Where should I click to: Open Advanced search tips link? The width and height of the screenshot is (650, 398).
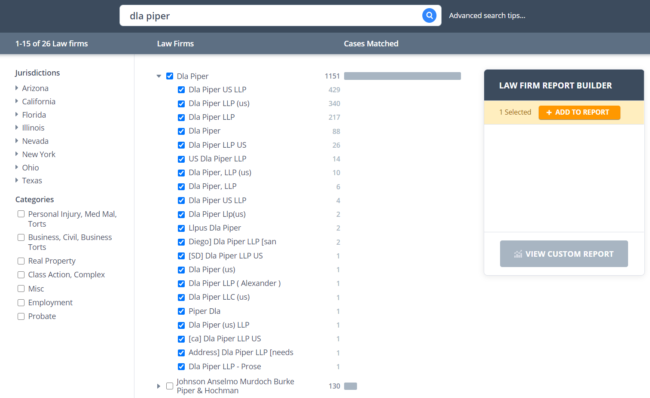coord(487,16)
